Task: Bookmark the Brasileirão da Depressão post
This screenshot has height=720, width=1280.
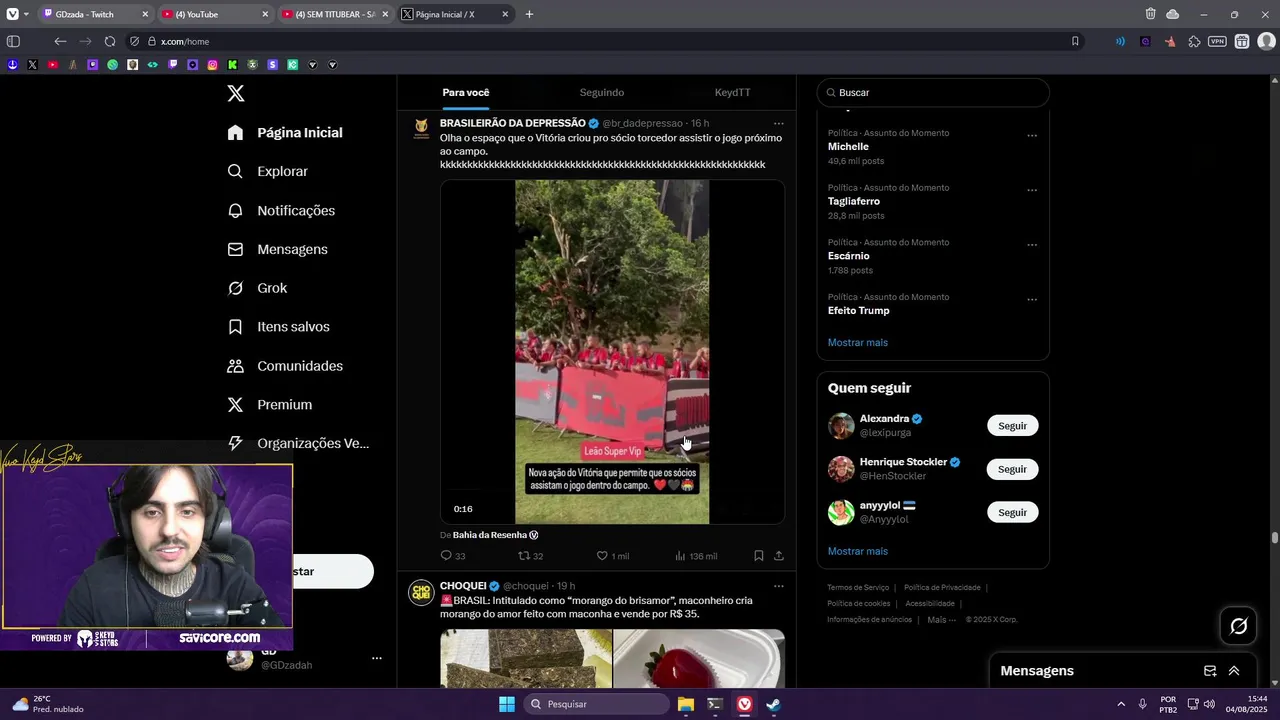Action: click(759, 556)
